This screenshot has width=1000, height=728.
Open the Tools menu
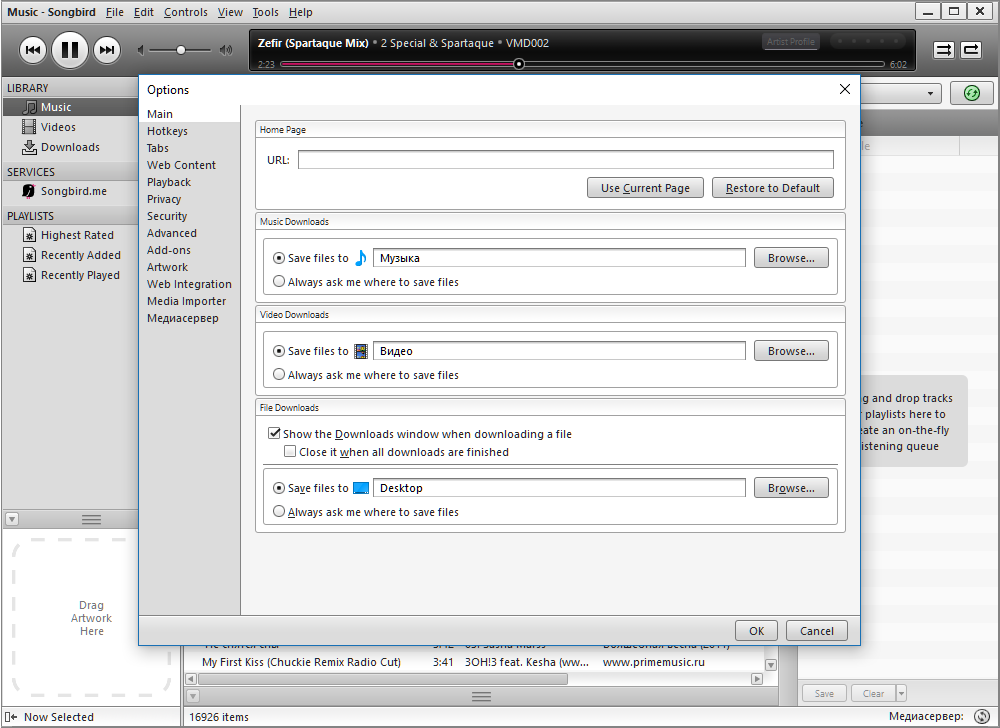point(265,12)
